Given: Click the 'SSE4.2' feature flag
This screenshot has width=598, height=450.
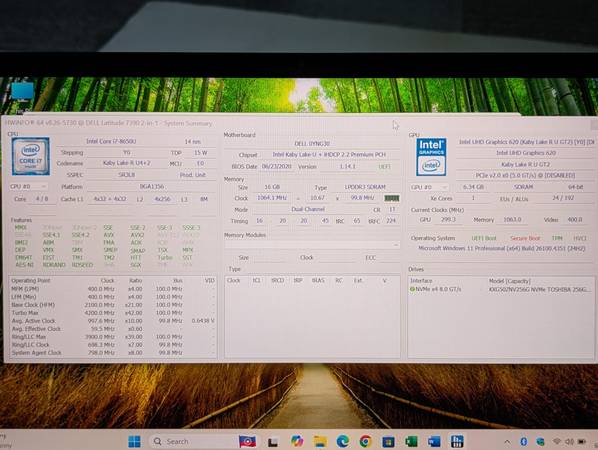Looking at the screenshot, I should pyautogui.click(x=80, y=235).
